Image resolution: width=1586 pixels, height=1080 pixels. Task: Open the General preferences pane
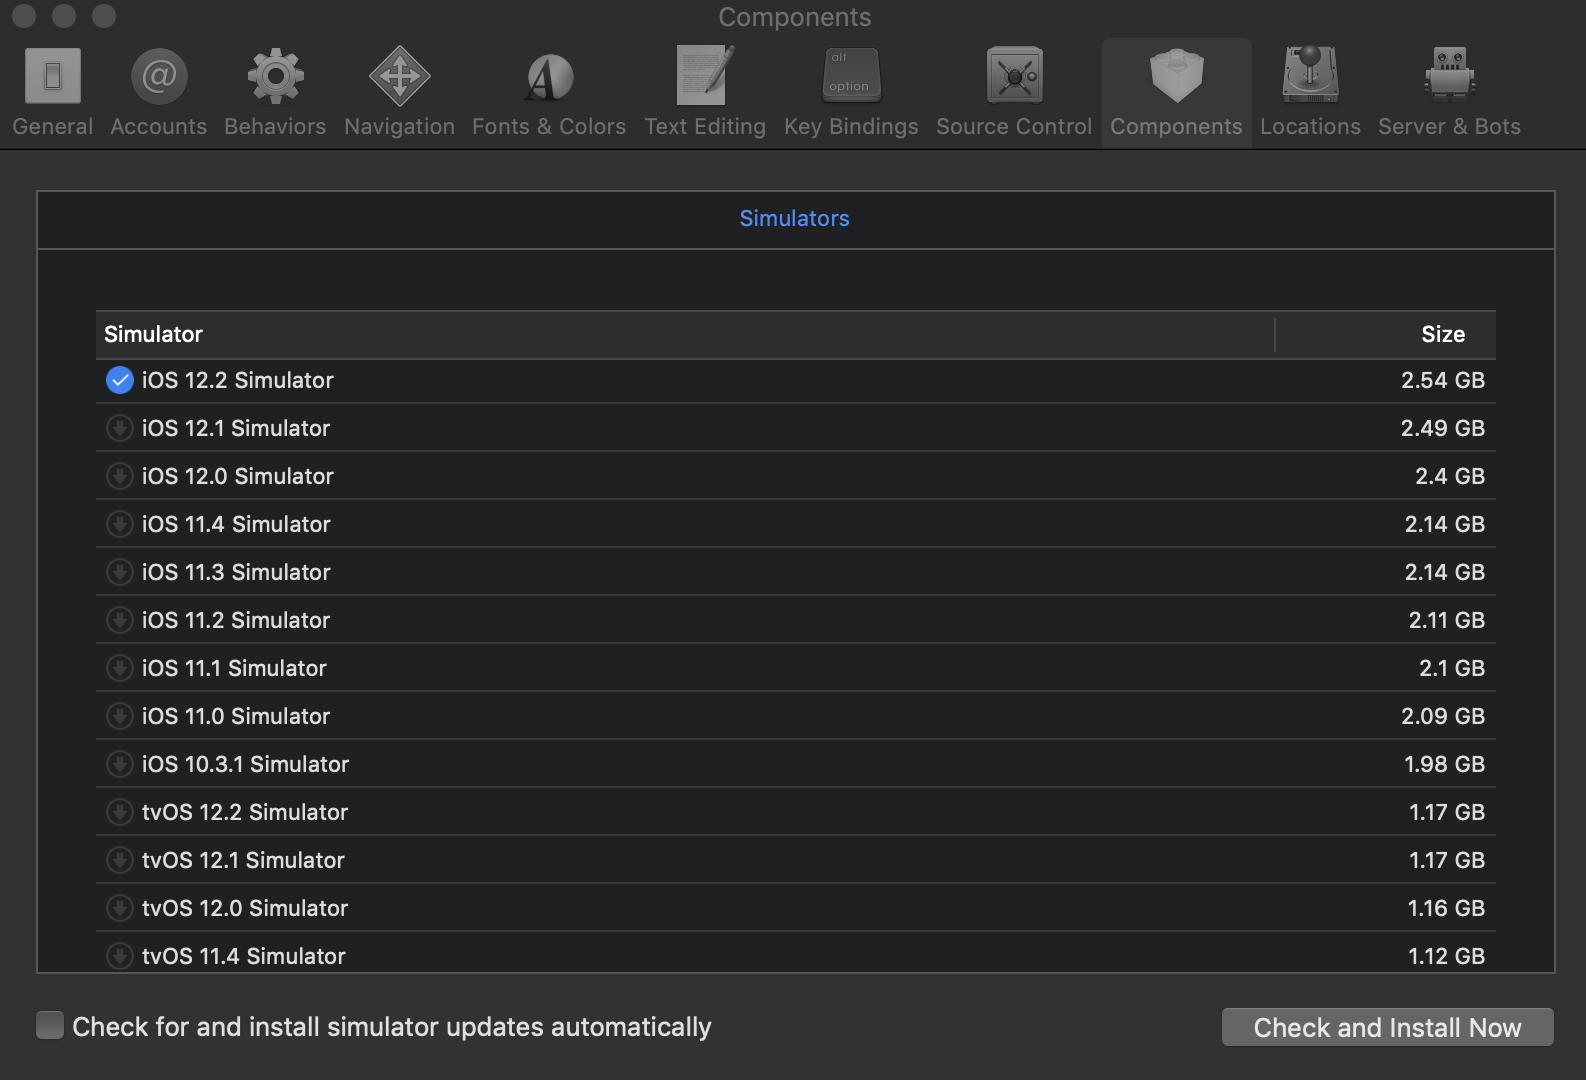(53, 92)
